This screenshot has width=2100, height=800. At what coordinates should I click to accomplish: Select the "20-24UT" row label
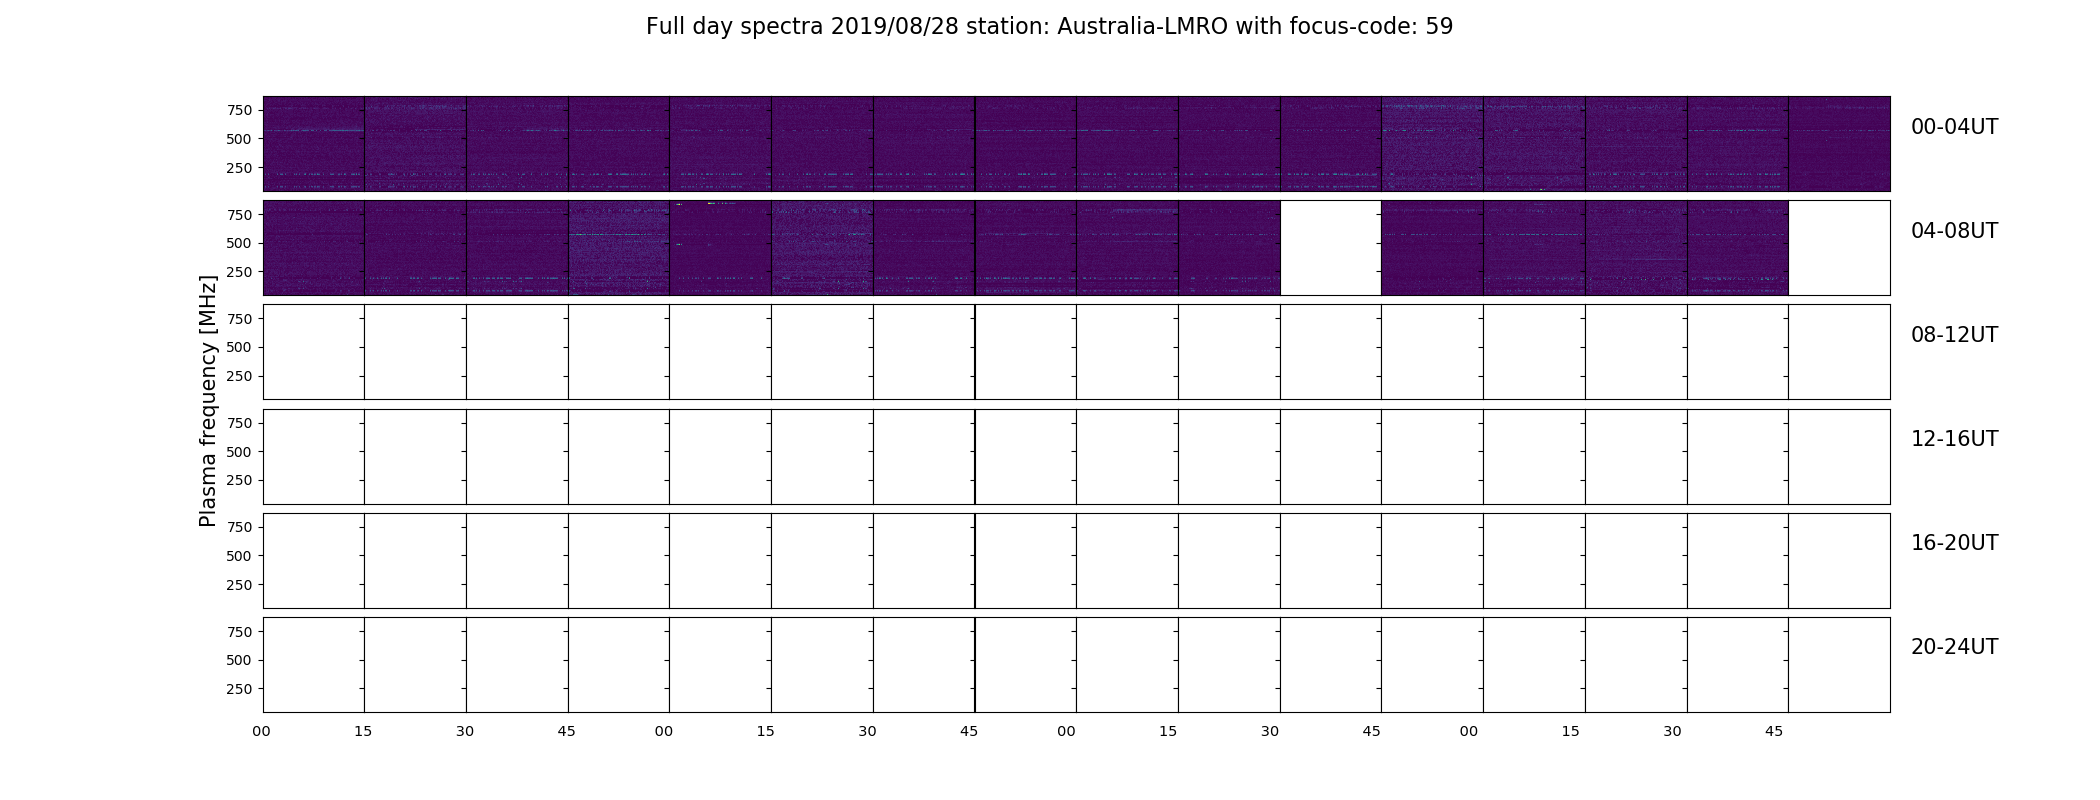(1954, 647)
